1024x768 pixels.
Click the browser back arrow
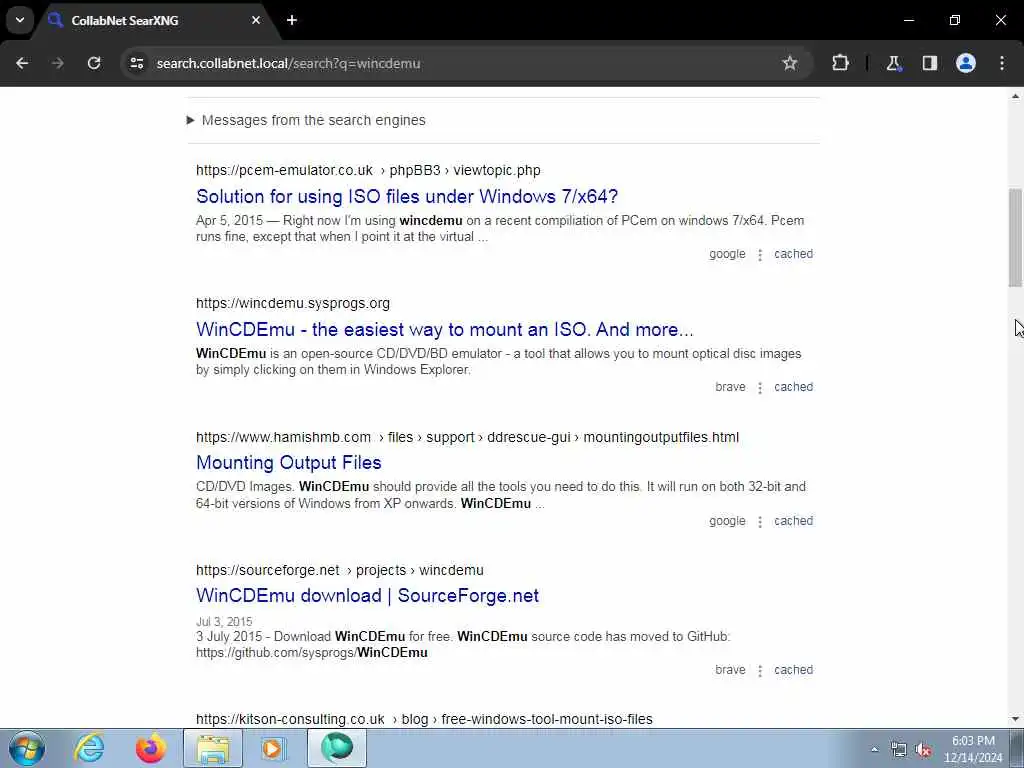[x=22, y=63]
